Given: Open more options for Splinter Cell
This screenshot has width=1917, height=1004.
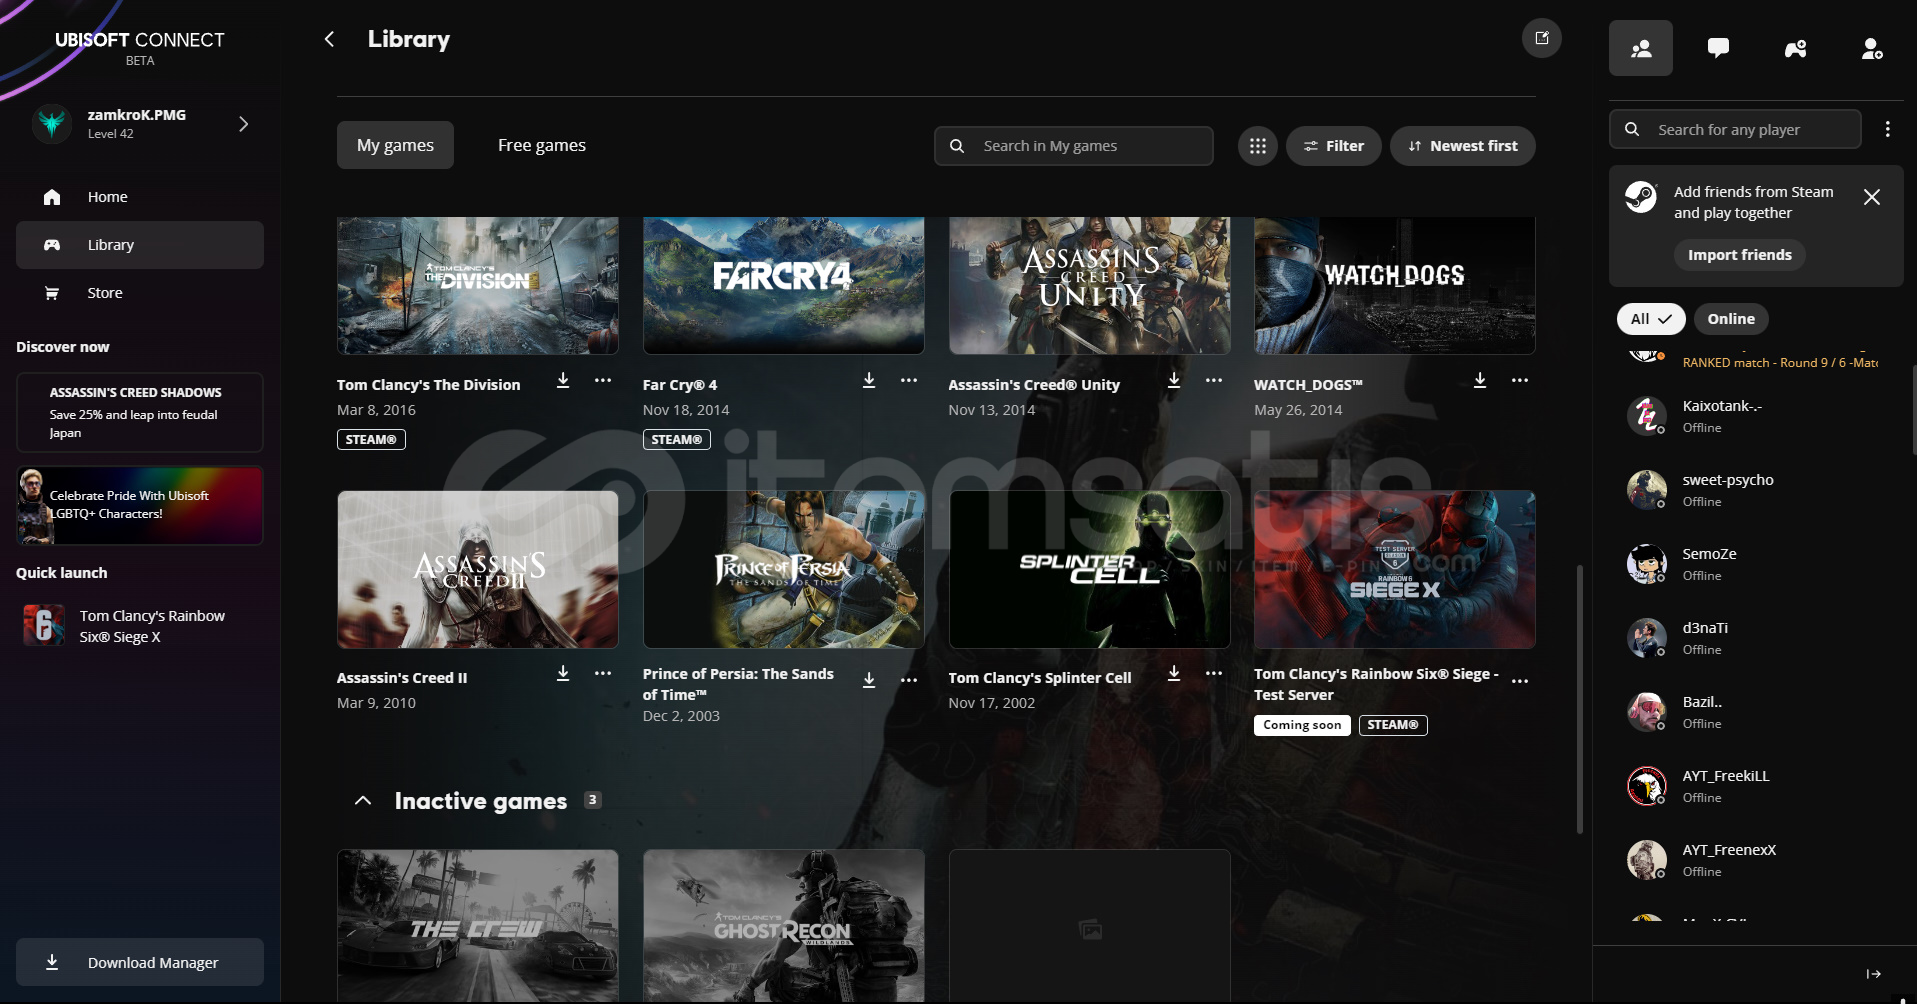Looking at the screenshot, I should [1214, 674].
